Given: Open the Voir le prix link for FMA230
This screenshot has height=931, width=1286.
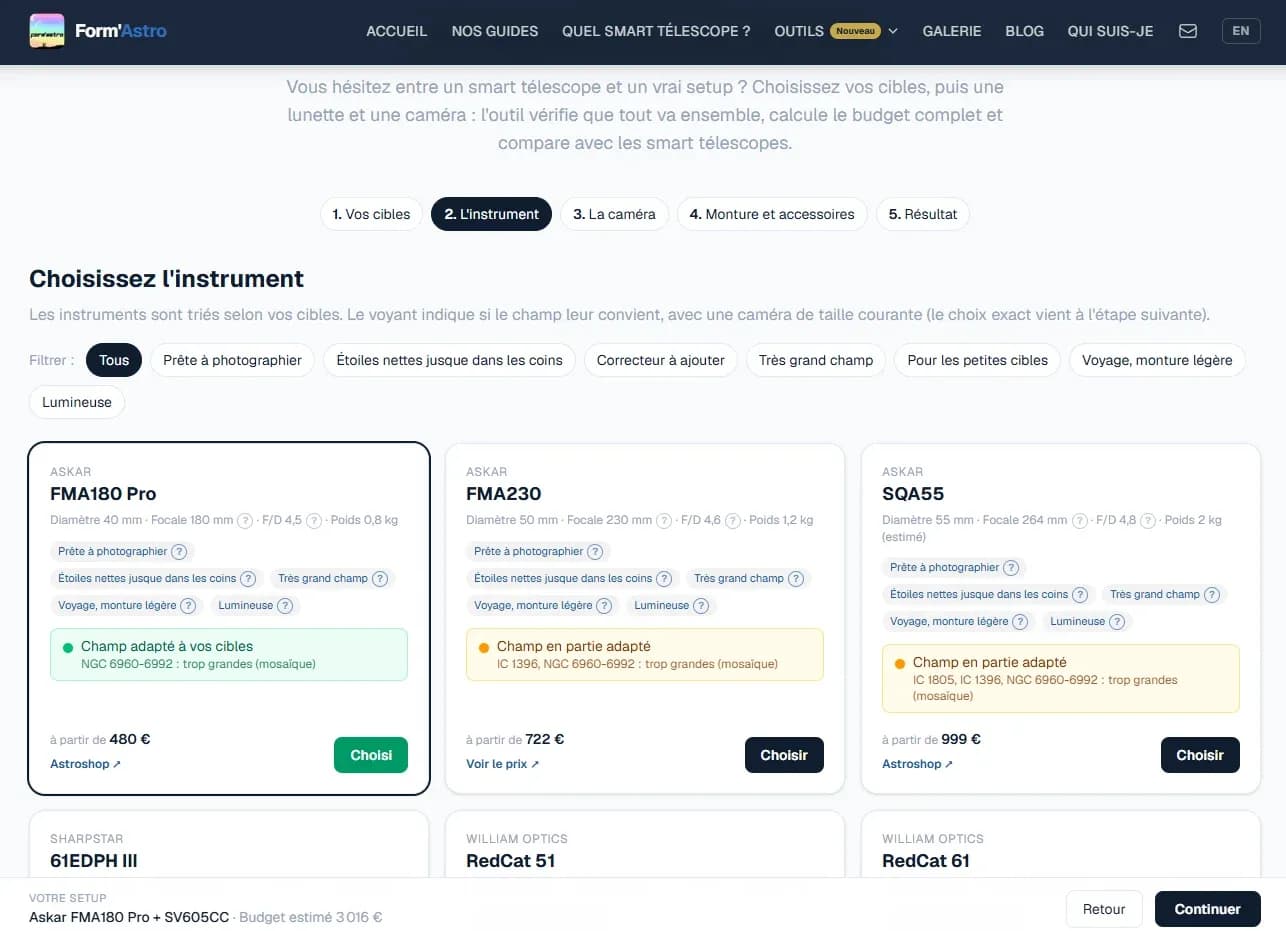Looking at the screenshot, I should [502, 764].
